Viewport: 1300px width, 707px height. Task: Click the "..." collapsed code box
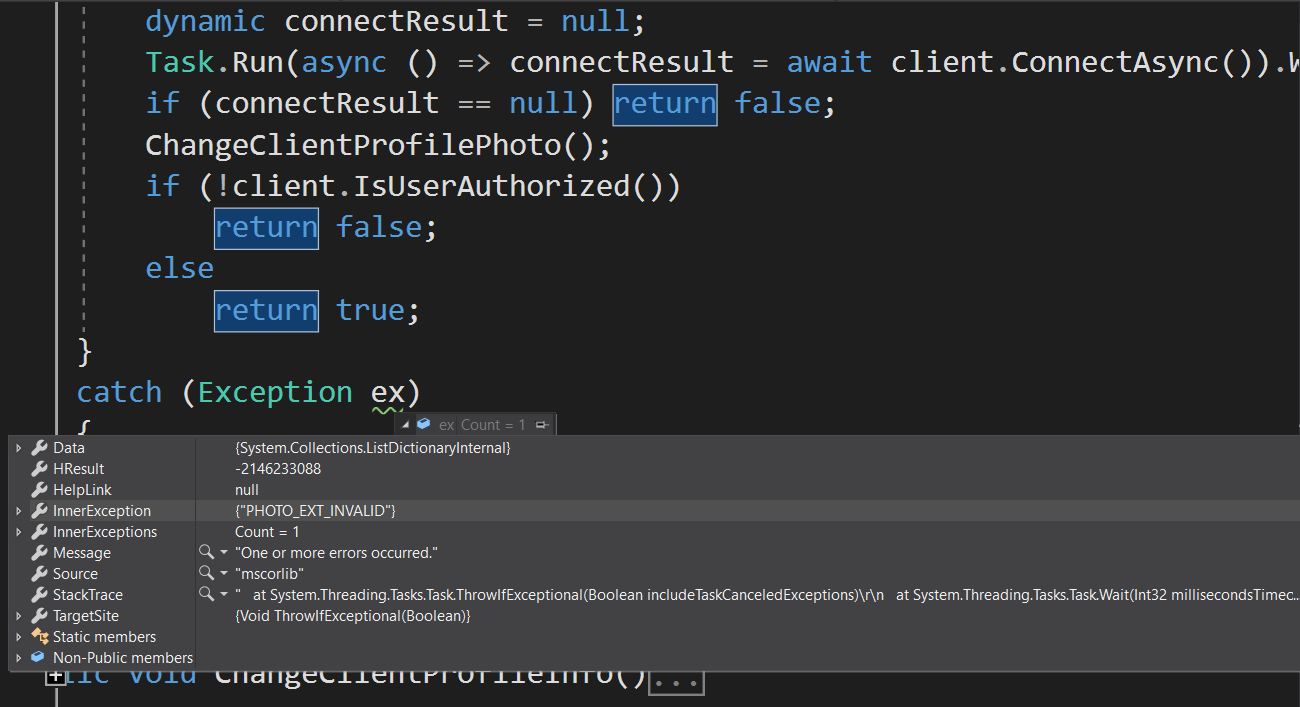pyautogui.click(x=677, y=682)
